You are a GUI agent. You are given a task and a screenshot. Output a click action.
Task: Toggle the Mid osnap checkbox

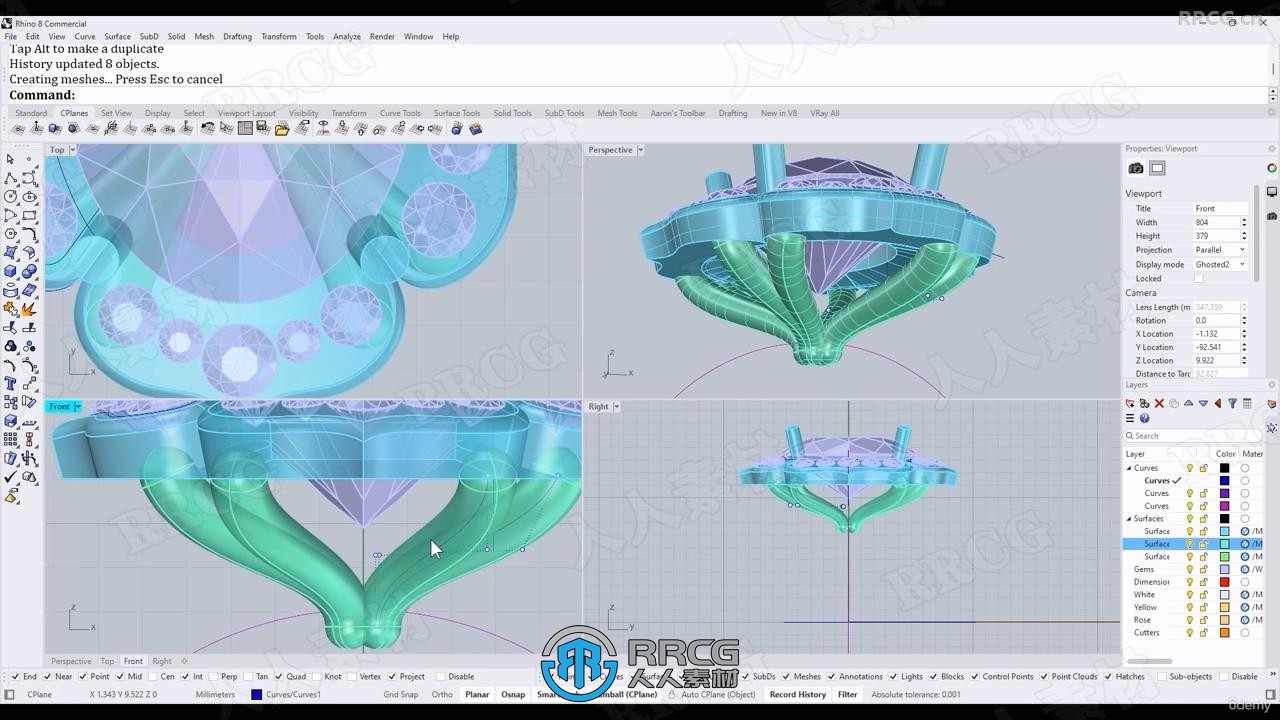pyautogui.click(x=120, y=676)
